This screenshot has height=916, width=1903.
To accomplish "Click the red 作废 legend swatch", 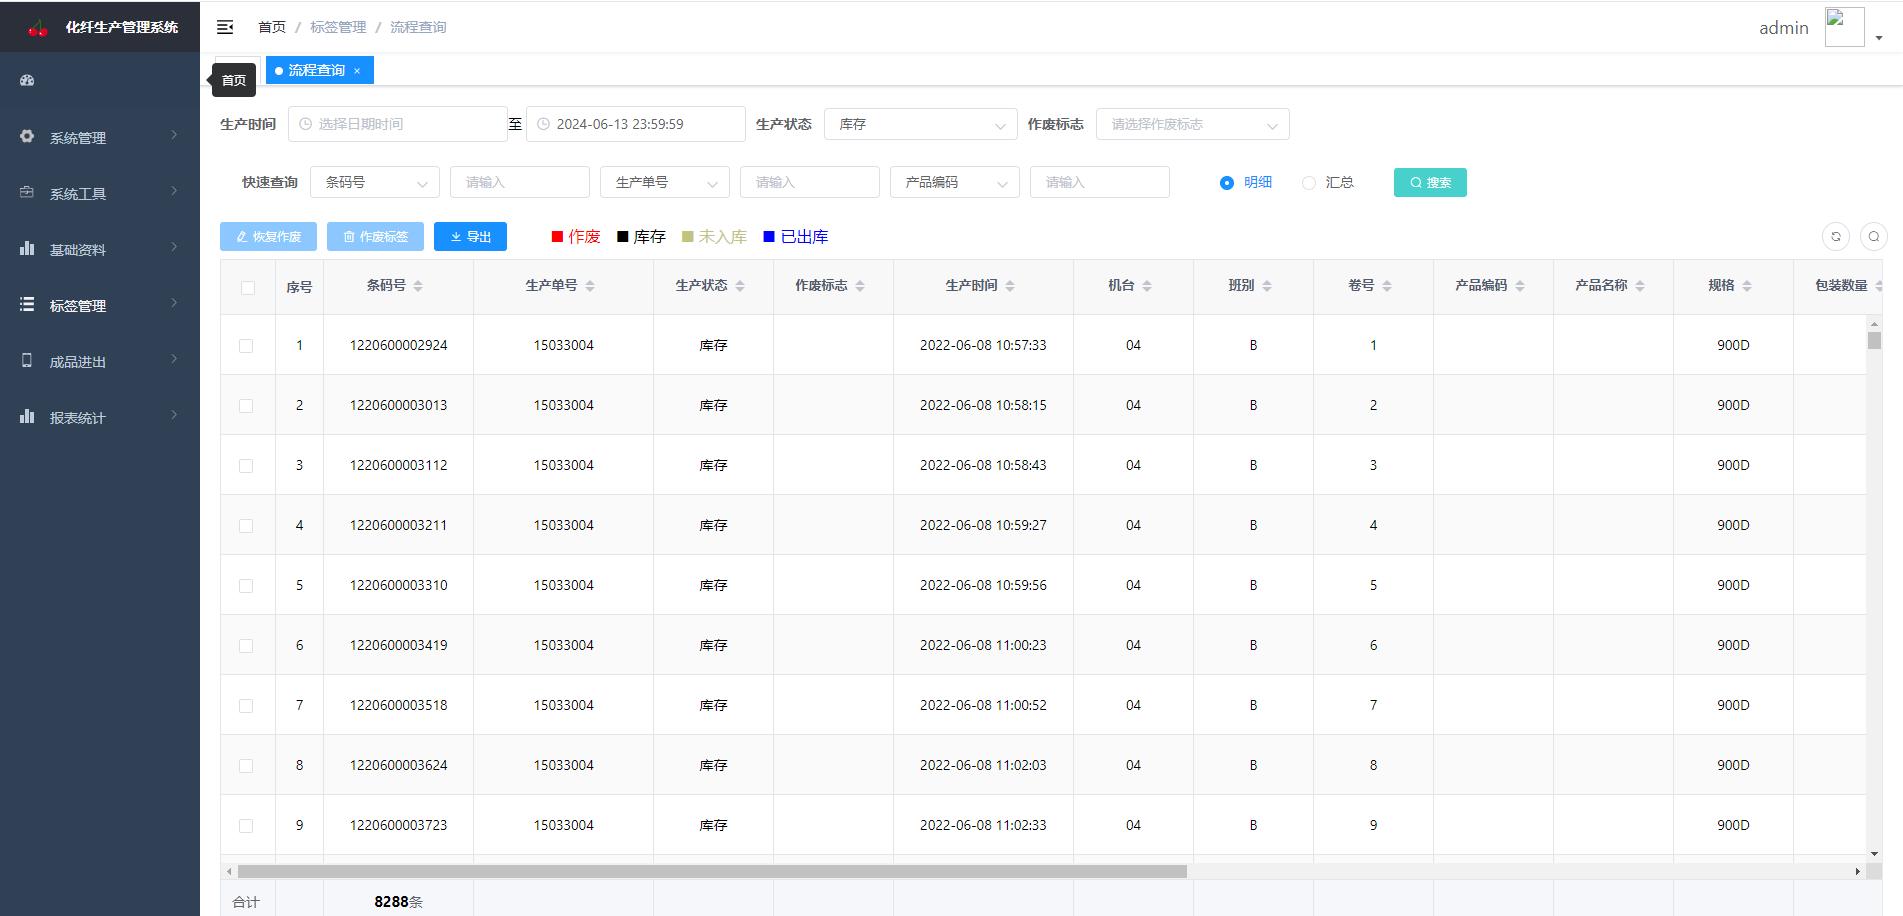I will [x=557, y=237].
